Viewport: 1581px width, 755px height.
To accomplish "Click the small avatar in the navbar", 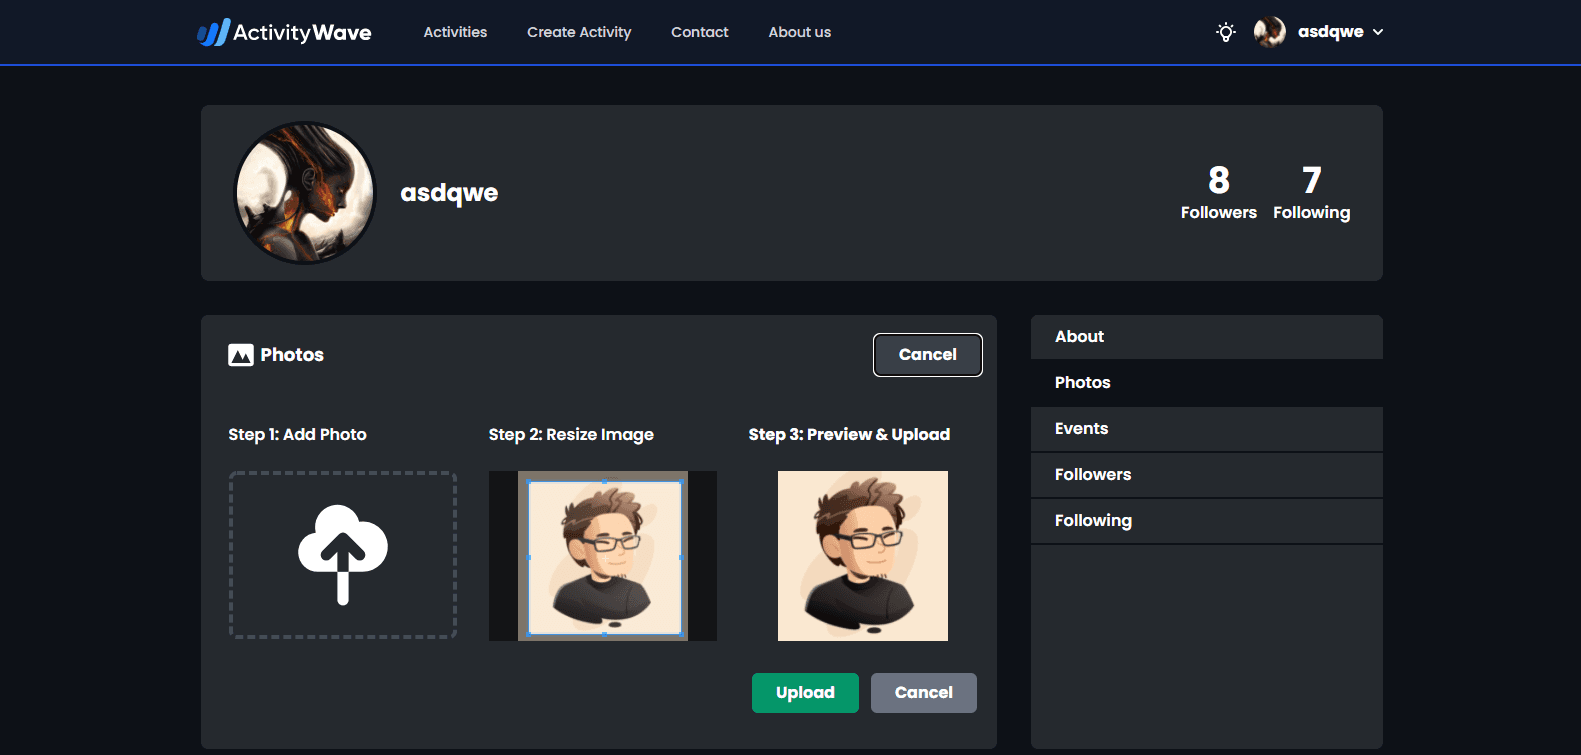I will point(1270,32).
